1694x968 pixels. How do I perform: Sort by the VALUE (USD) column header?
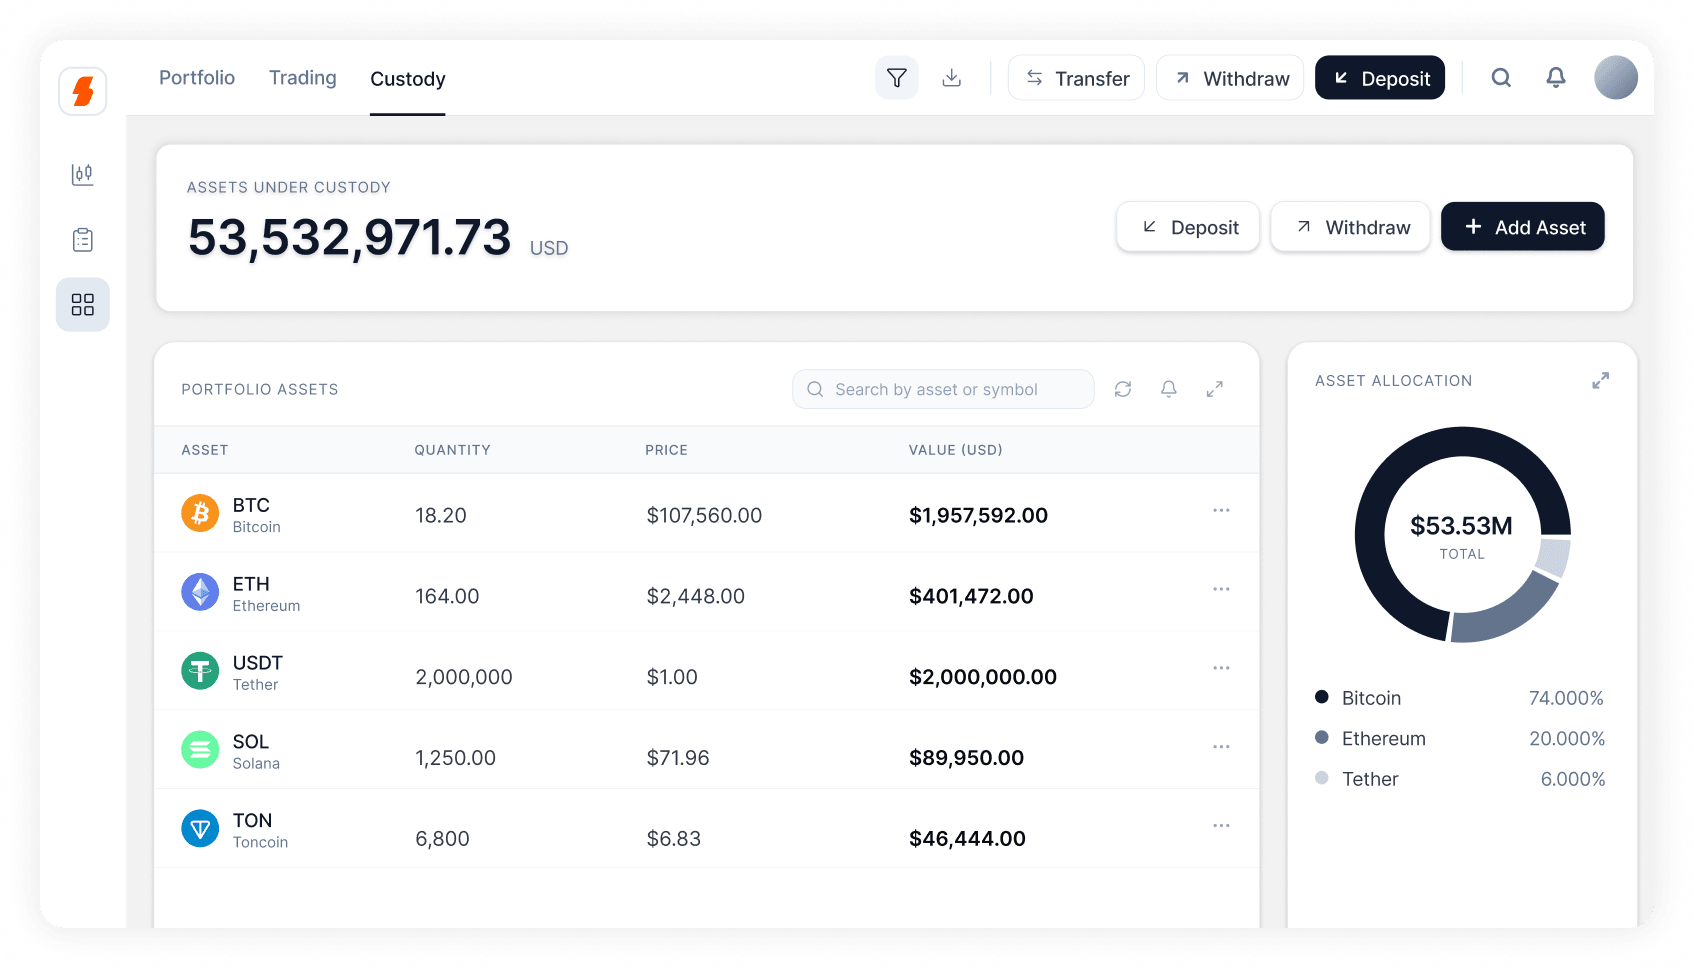click(x=956, y=450)
